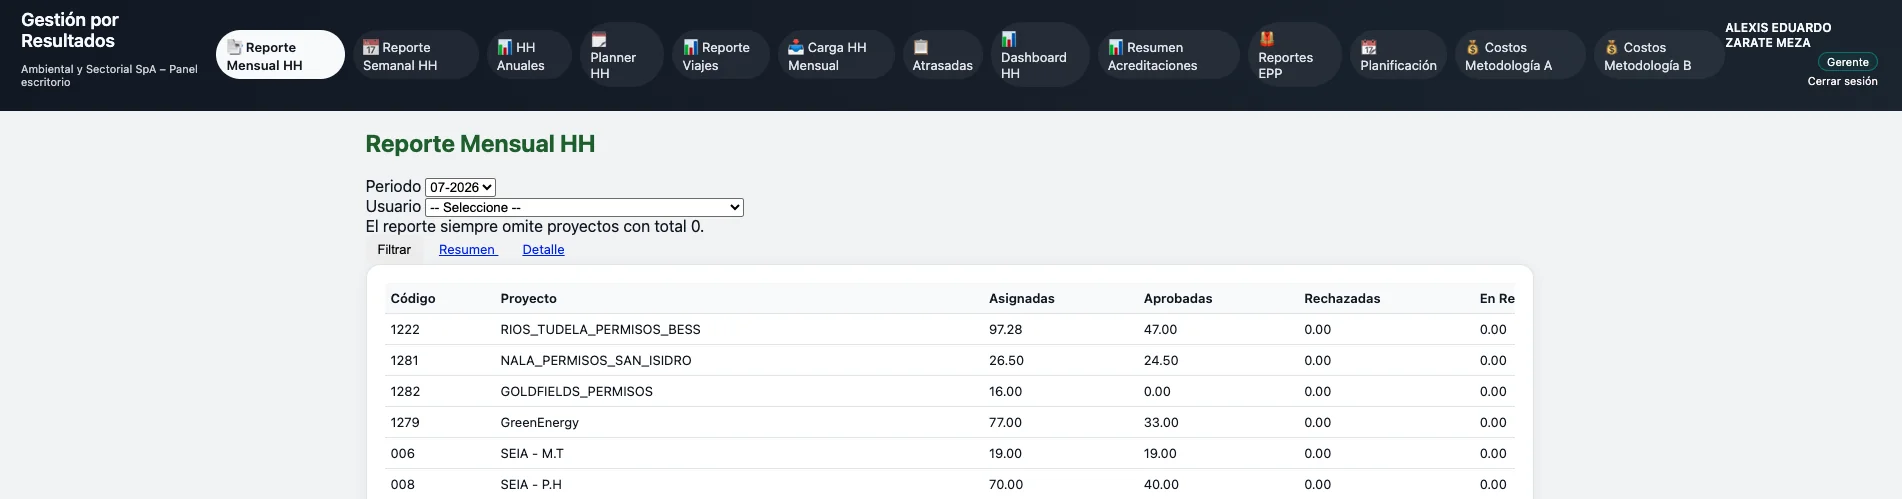Click the Reporte Viajes chart icon

(x=690, y=47)
